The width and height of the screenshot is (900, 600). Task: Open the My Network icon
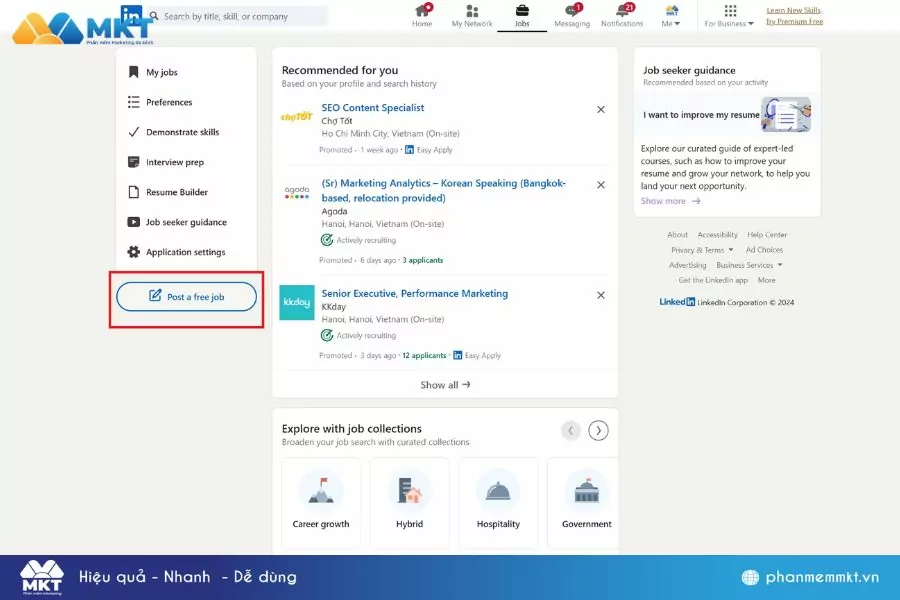(x=472, y=16)
